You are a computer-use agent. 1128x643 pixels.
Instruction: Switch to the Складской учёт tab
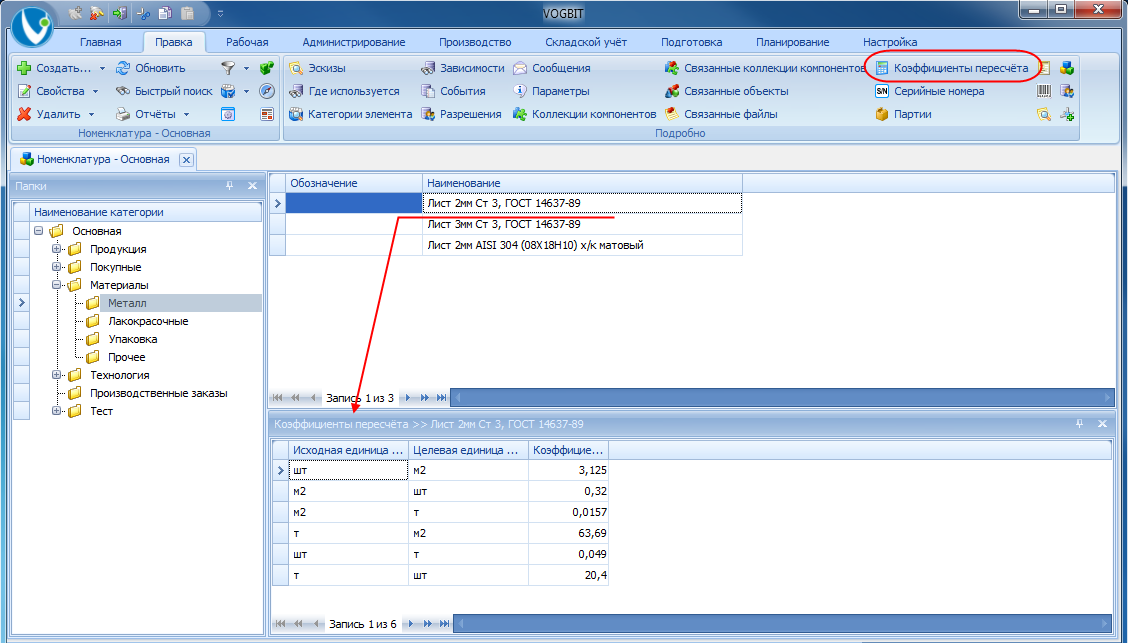[x=586, y=42]
